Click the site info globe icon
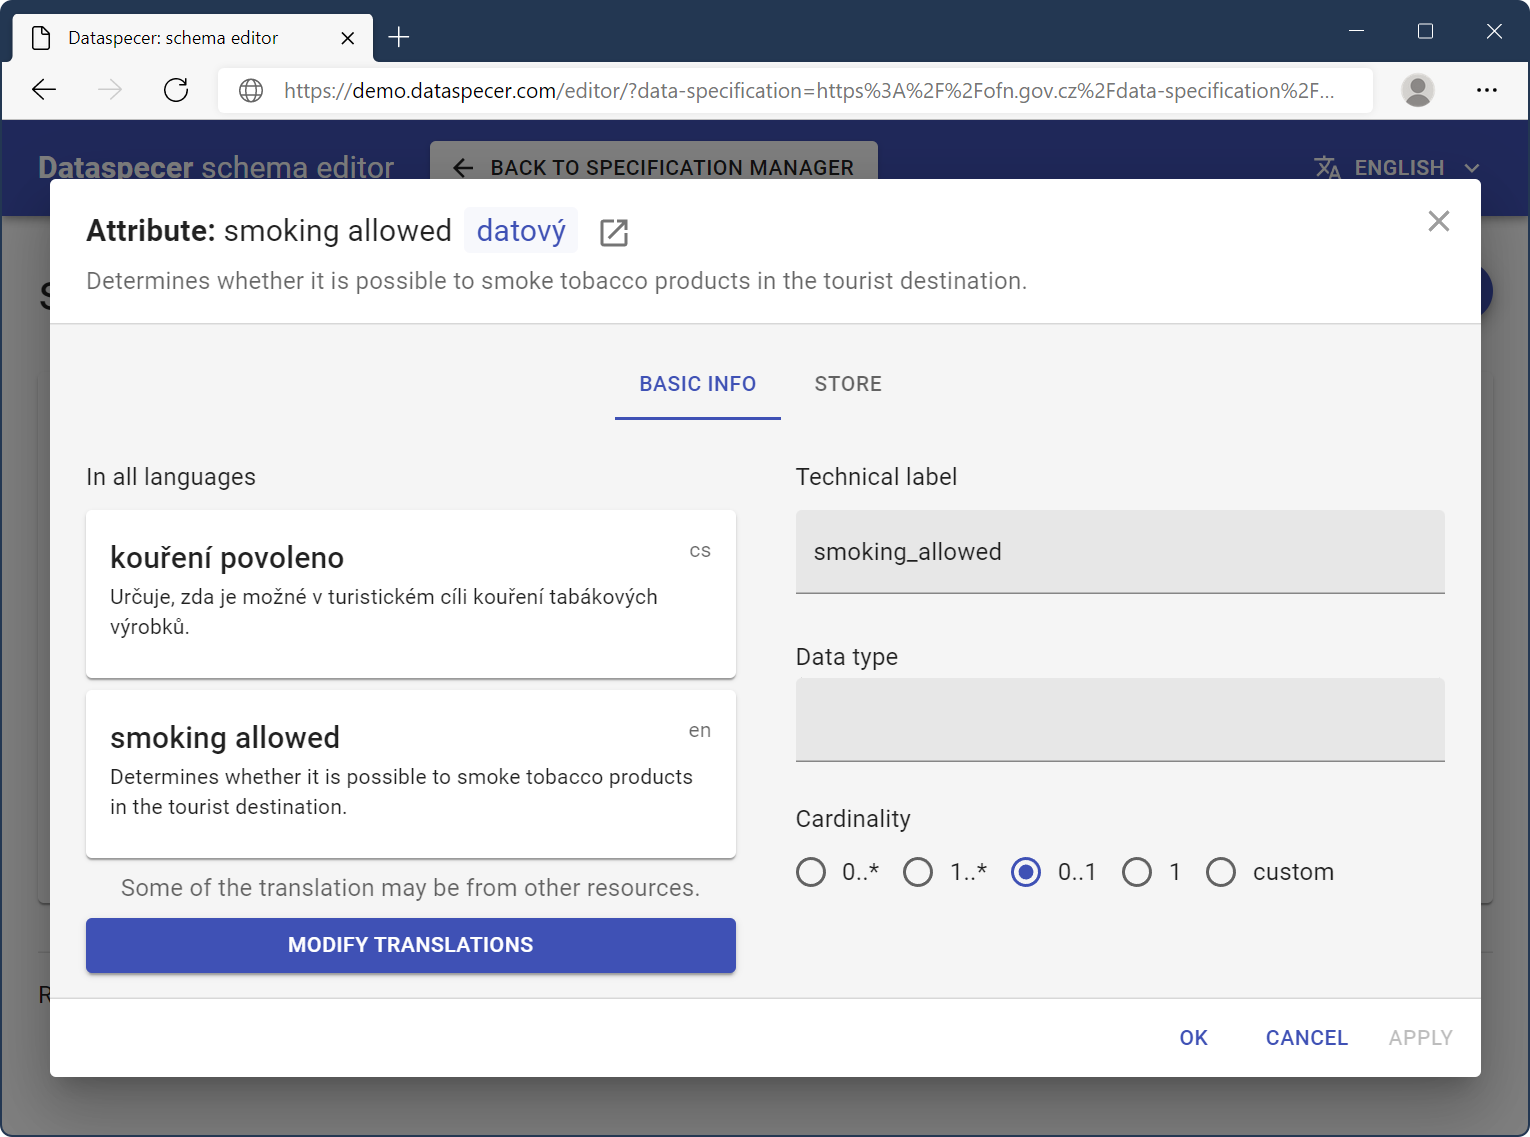 click(x=251, y=91)
